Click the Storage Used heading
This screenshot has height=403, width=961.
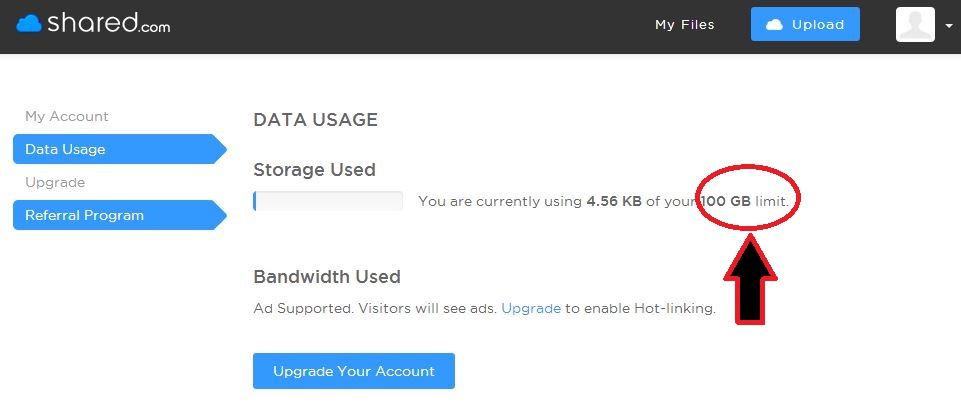tap(314, 170)
